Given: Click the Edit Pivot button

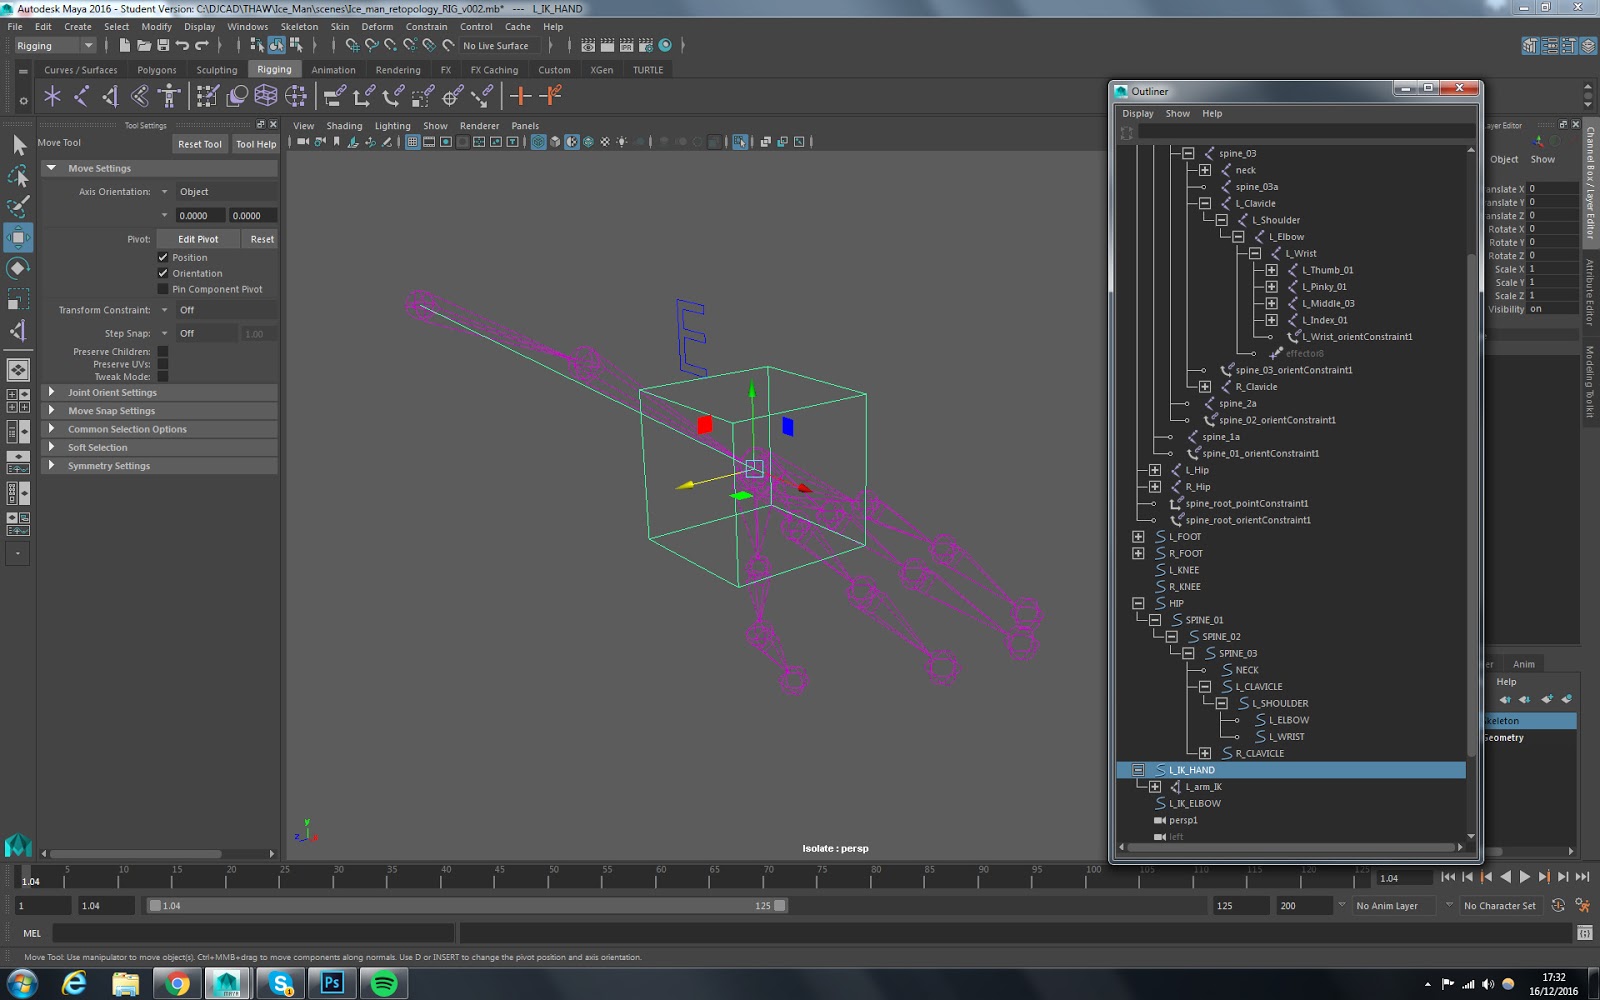Looking at the screenshot, I should coord(196,238).
